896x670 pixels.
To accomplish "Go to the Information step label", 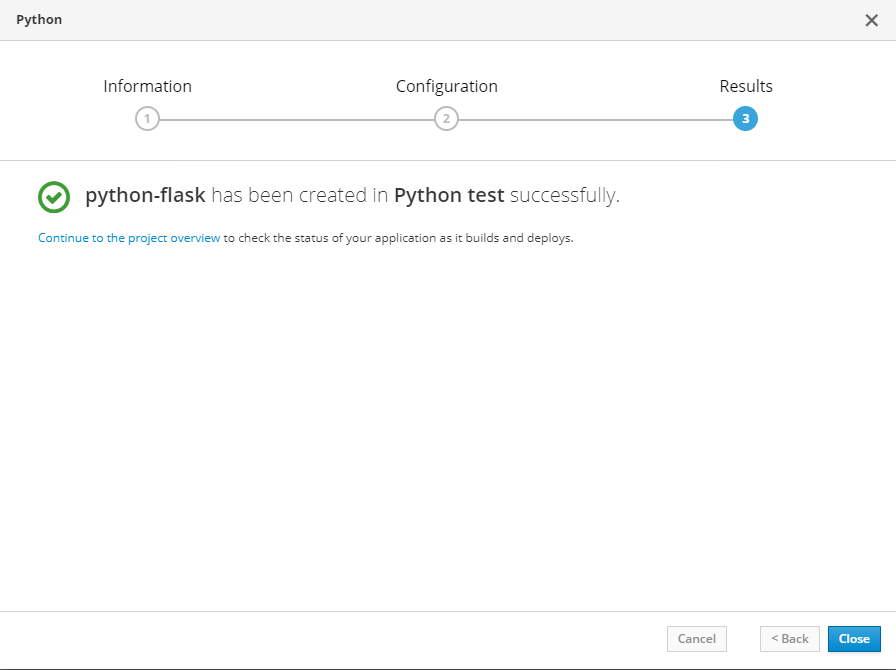I will tap(147, 86).
